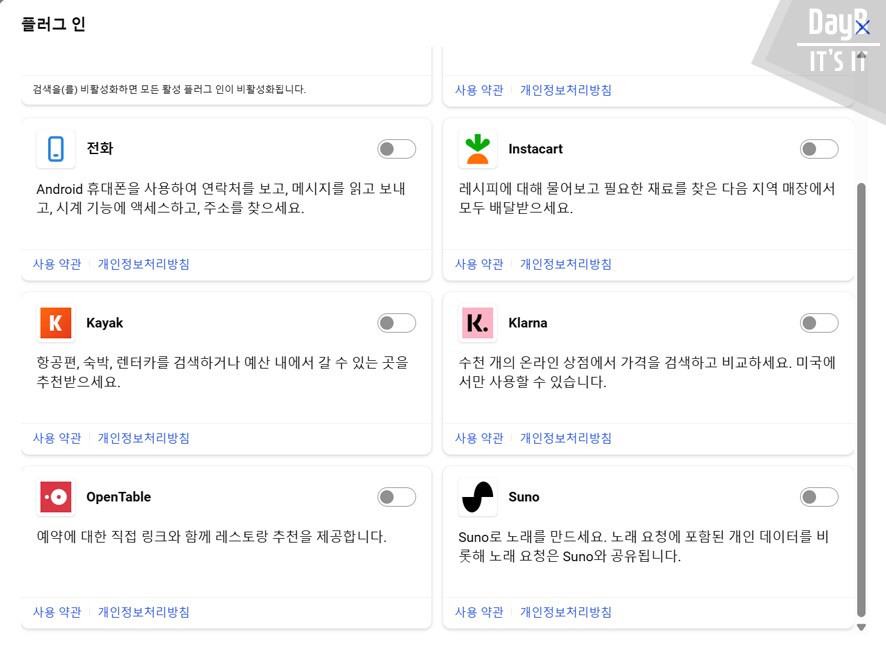Activate the Suno plugin toggle
Image resolution: width=886 pixels, height=650 pixels.
coord(819,497)
